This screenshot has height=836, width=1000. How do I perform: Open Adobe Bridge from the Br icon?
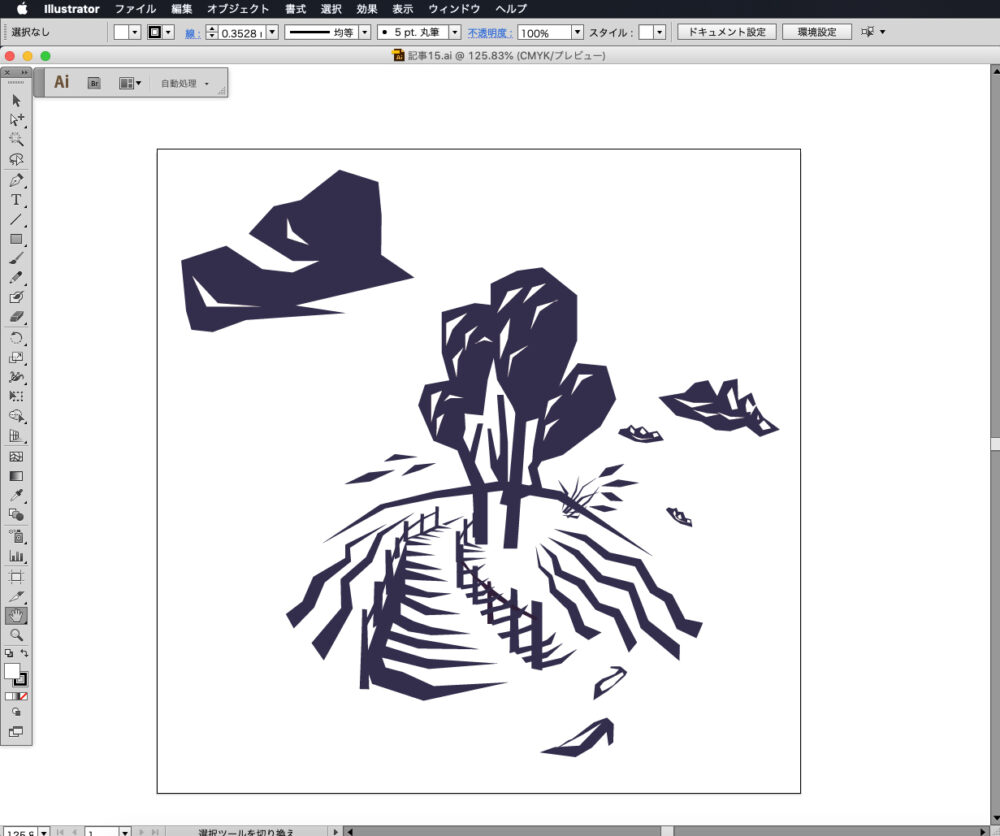94,83
